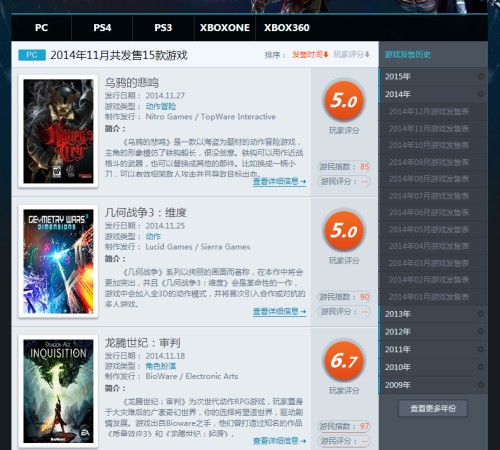Collapse the 2014年 year section

click(x=433, y=94)
